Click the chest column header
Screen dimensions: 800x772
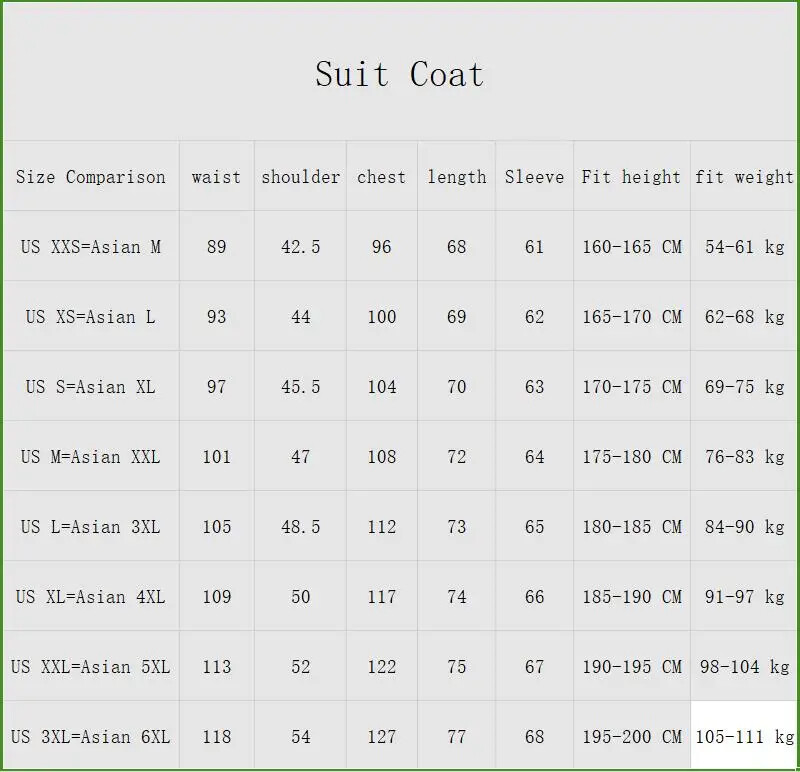coord(381,177)
